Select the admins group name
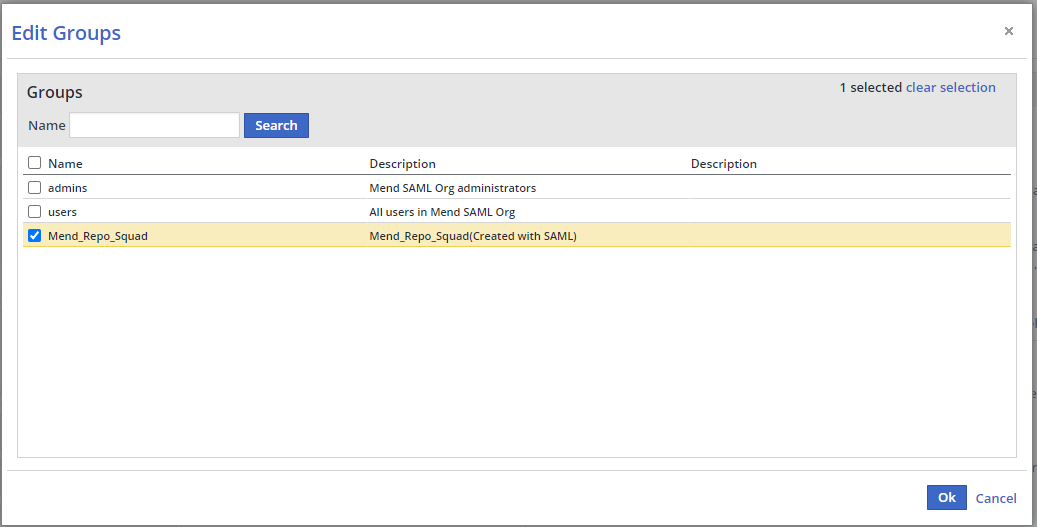Image resolution: width=1037 pixels, height=527 pixels. pyautogui.click(x=68, y=188)
